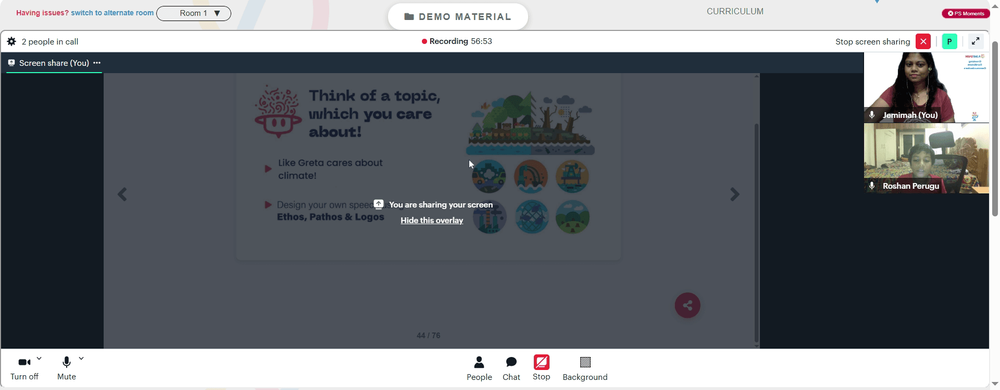Mute the microphone
Screen dimensions: 1000x390
coord(66,368)
